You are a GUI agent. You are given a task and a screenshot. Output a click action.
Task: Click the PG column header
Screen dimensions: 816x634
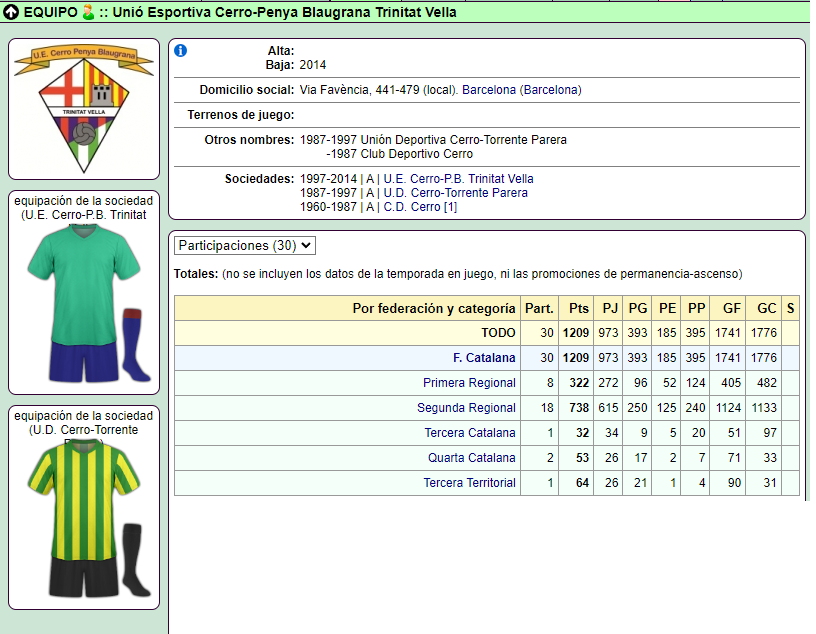pyautogui.click(x=638, y=309)
